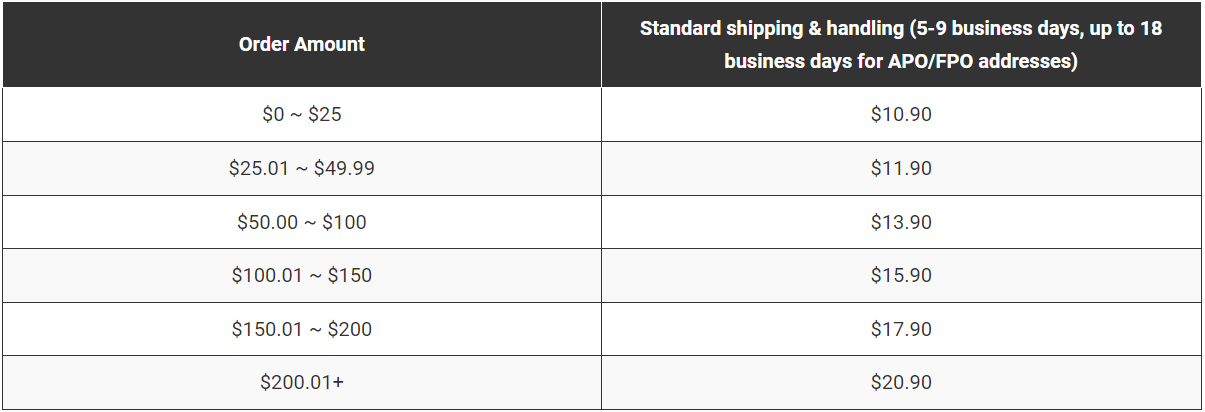1205x412 pixels.
Task: Select the $0 ~ $25 order amount cell
Action: click(x=302, y=115)
